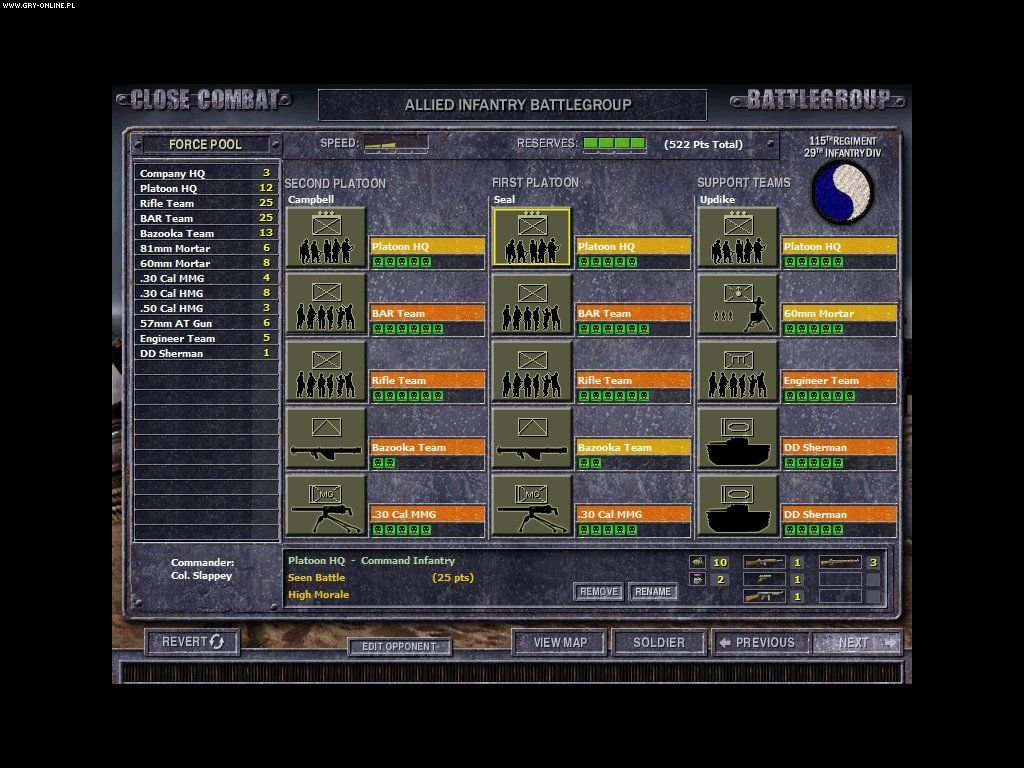Choose the 60mm Mortar support team icon
This screenshot has width=1024, height=768.
[738, 305]
